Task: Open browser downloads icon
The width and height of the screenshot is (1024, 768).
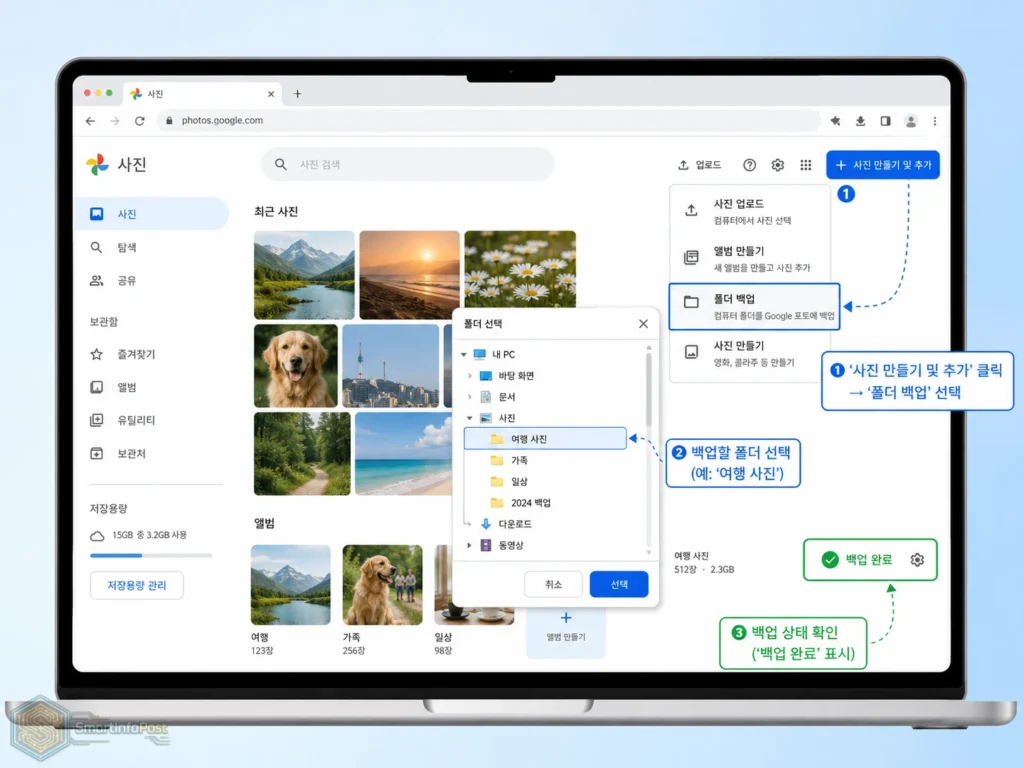Action: tap(860, 121)
